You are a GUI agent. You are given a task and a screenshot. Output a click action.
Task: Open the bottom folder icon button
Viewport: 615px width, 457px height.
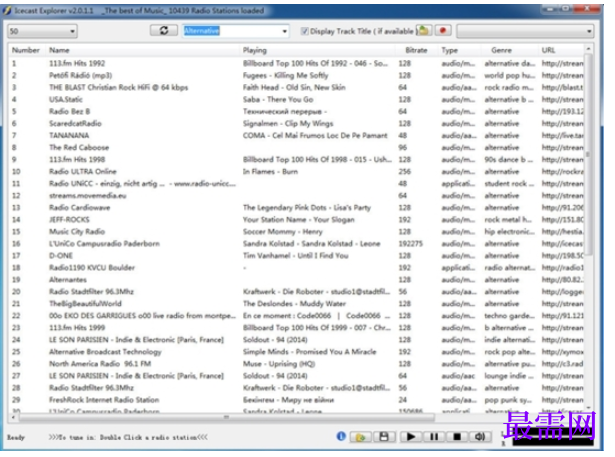pyautogui.click(x=360, y=437)
